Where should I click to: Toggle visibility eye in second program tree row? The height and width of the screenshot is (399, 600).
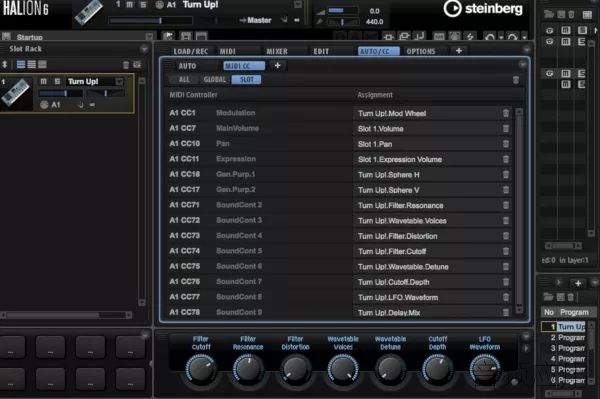click(549, 41)
